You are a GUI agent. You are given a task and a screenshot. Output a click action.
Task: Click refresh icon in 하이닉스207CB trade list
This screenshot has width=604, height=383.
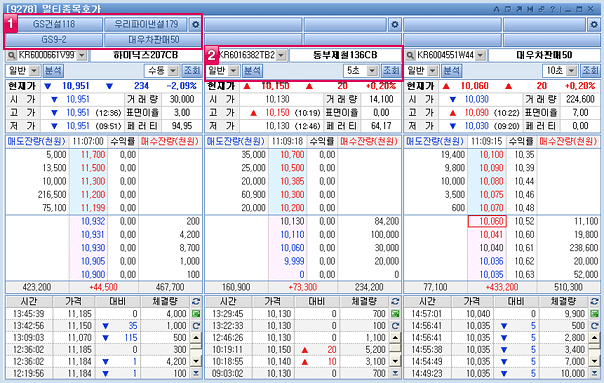coord(196,326)
